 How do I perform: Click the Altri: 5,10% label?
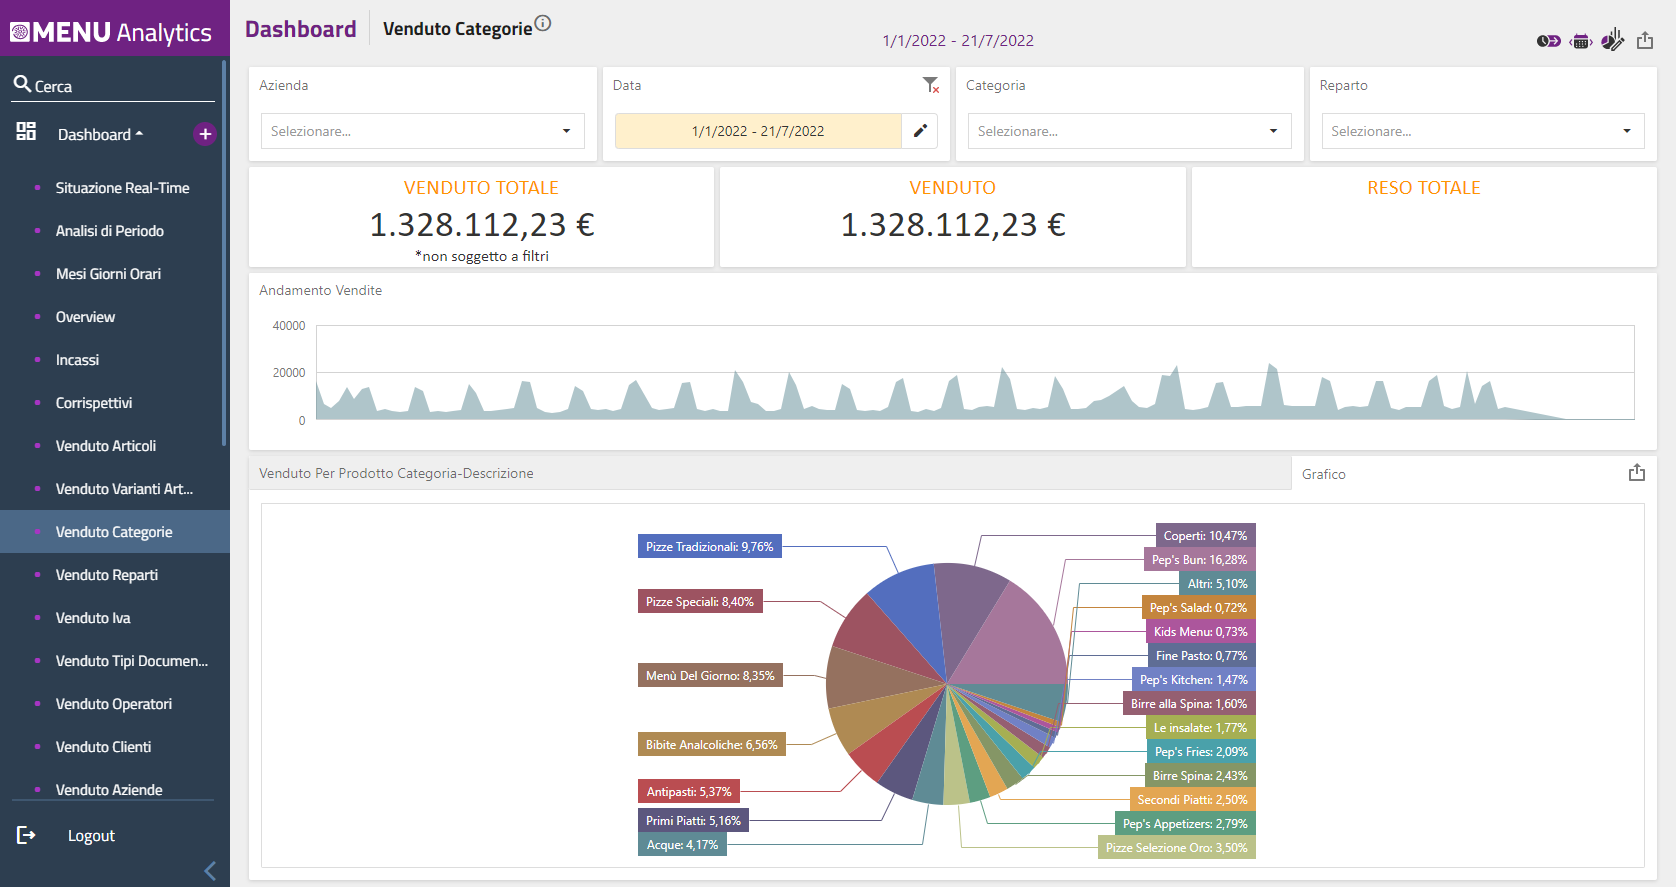[1217, 583]
